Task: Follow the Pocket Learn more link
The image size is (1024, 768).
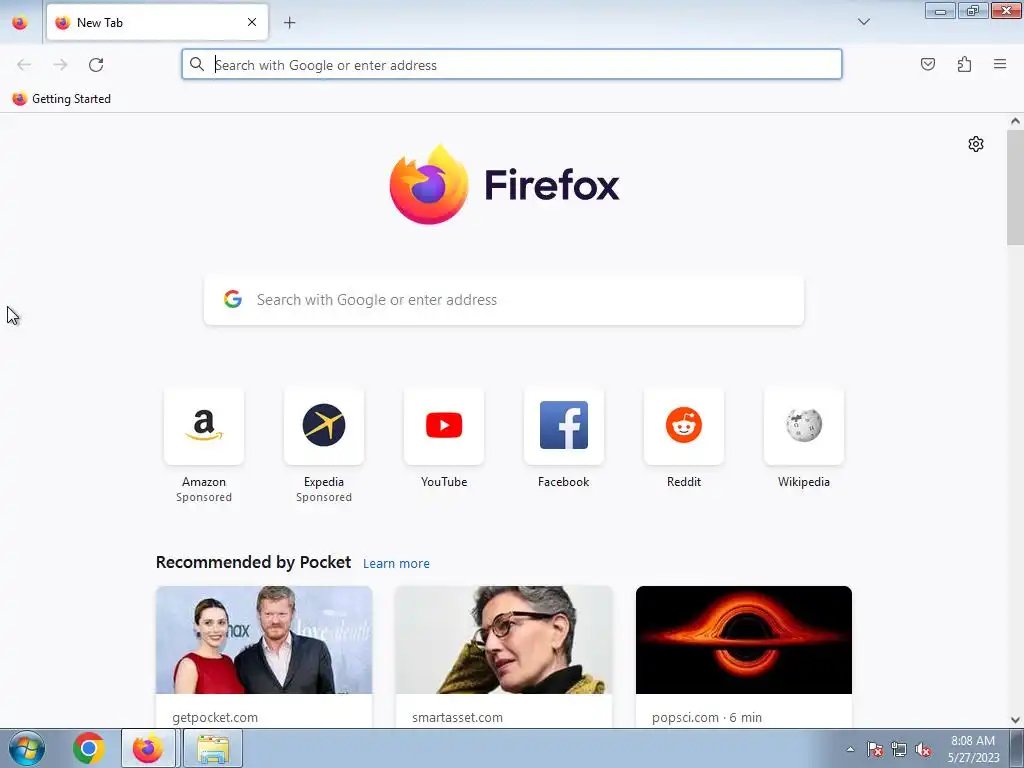Action: click(x=396, y=563)
